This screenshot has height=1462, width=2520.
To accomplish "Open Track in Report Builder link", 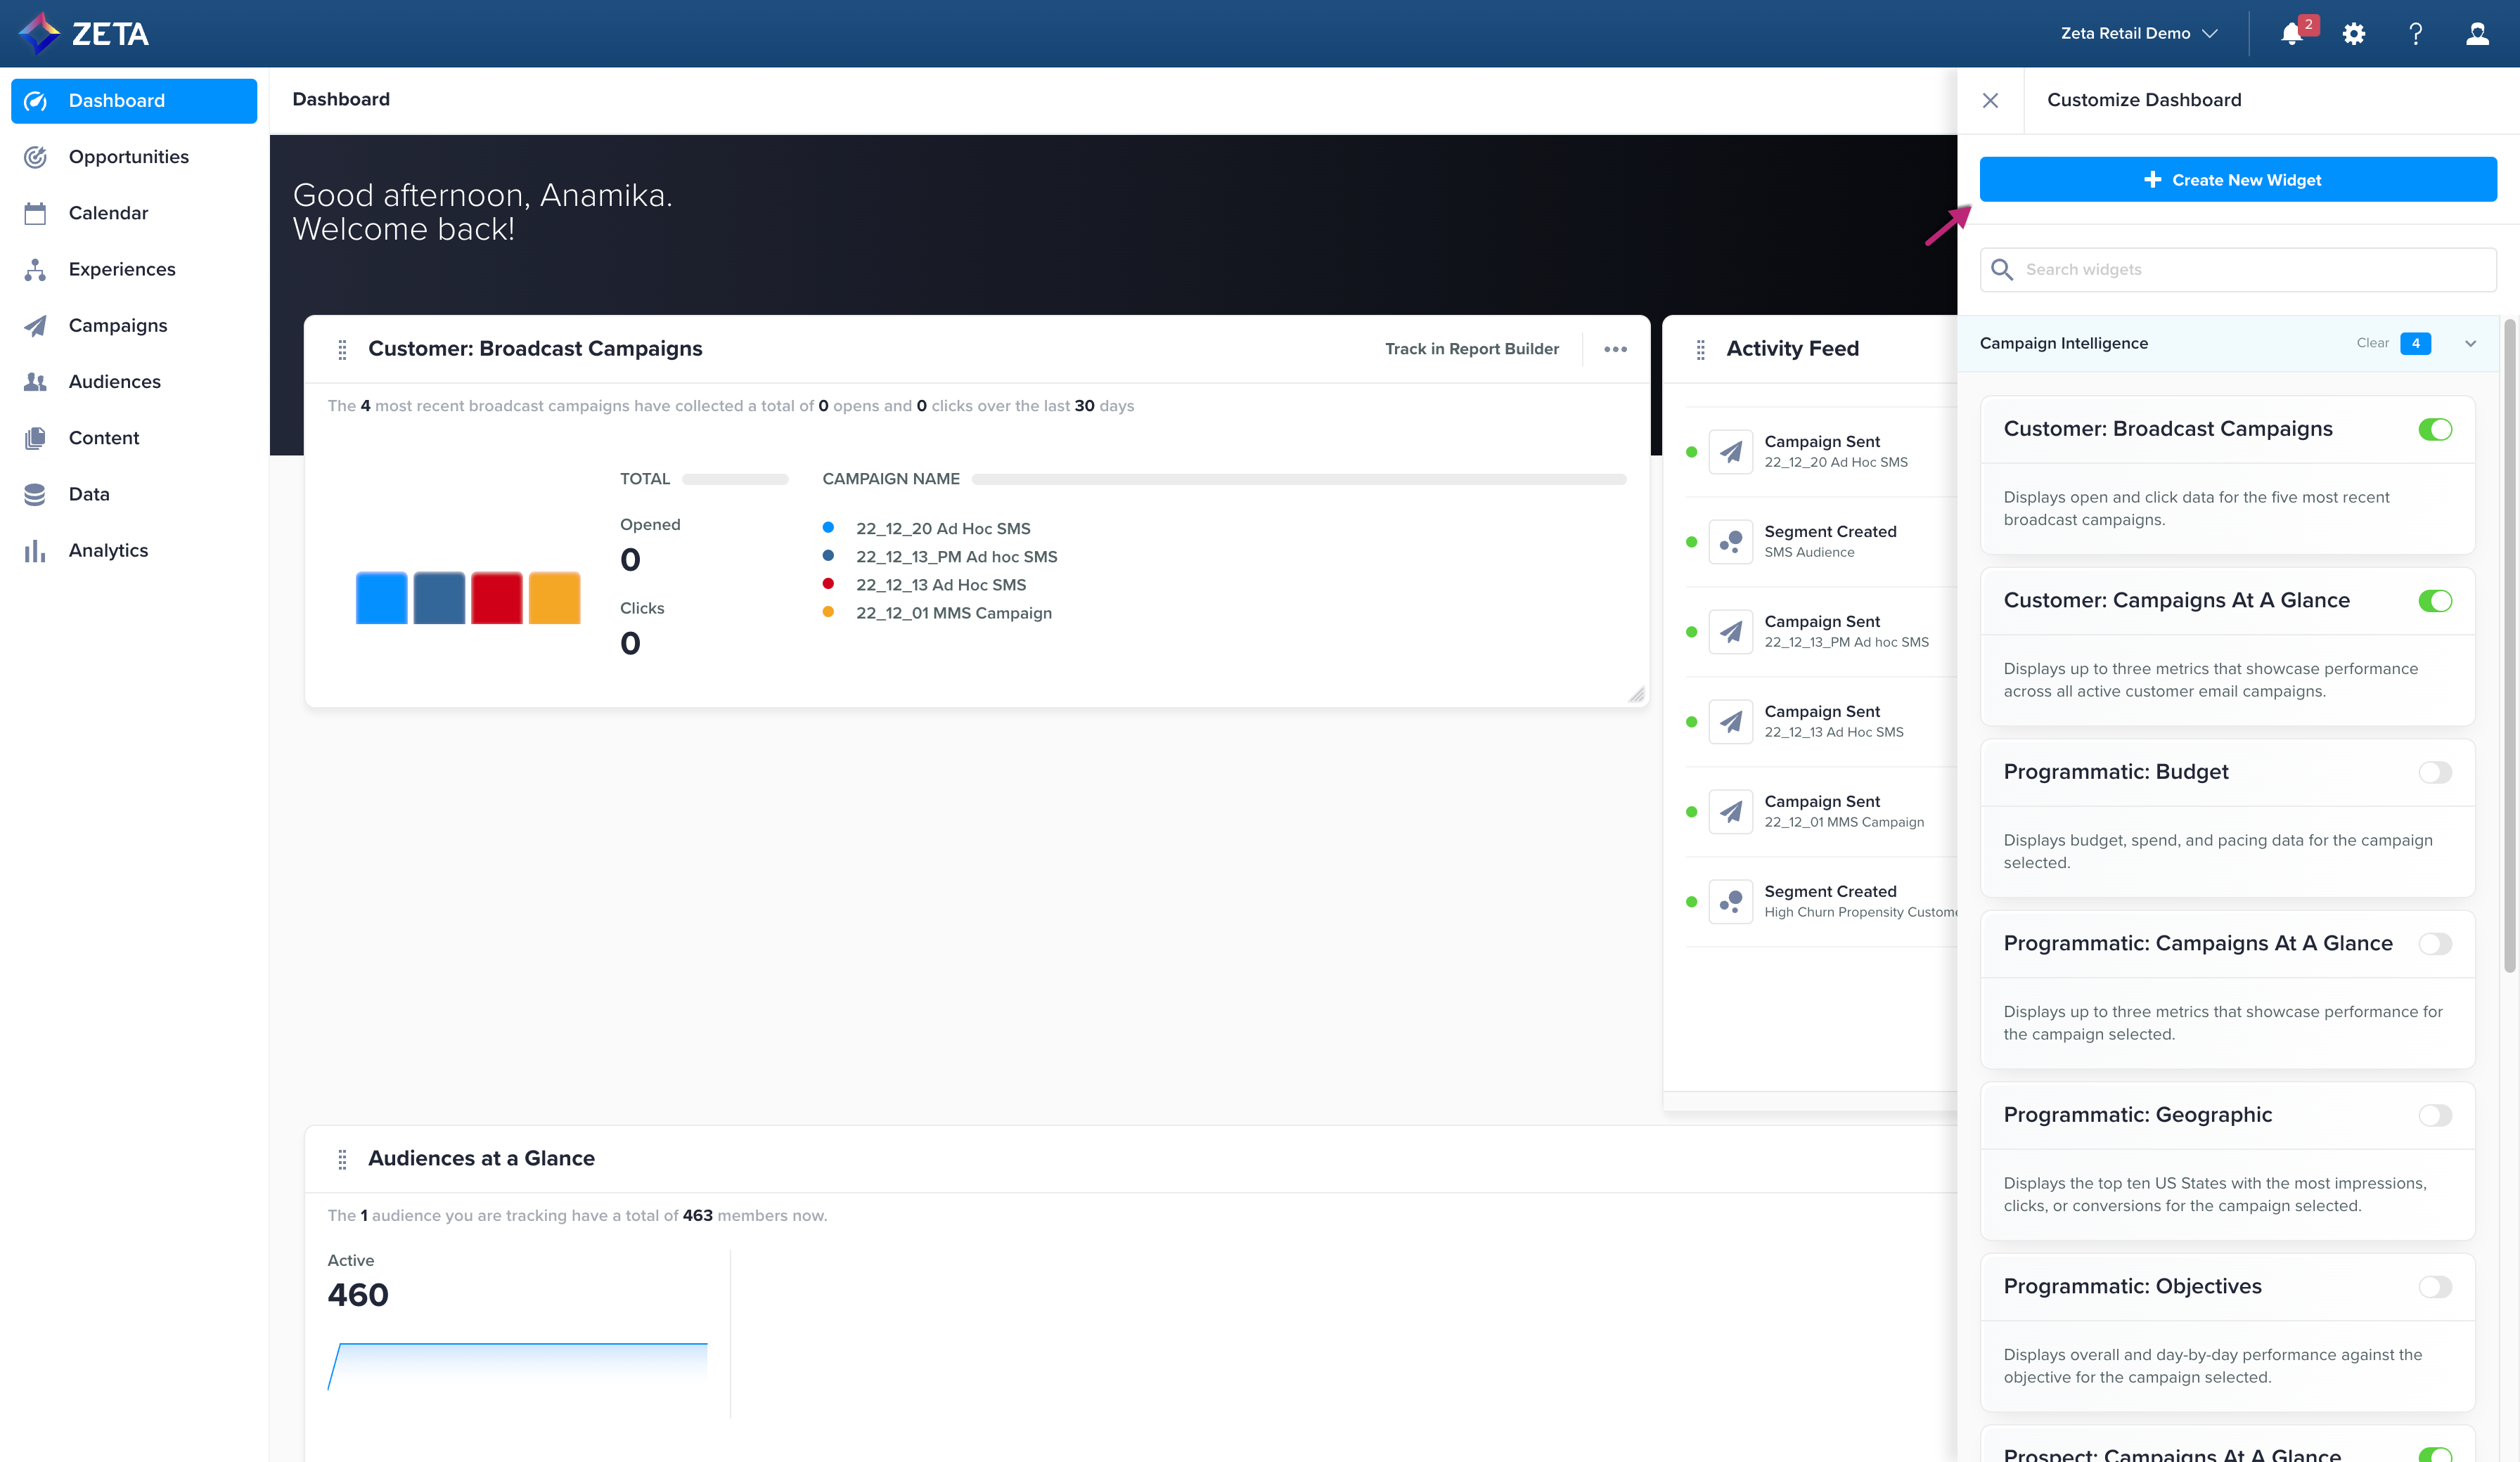I will point(1471,349).
